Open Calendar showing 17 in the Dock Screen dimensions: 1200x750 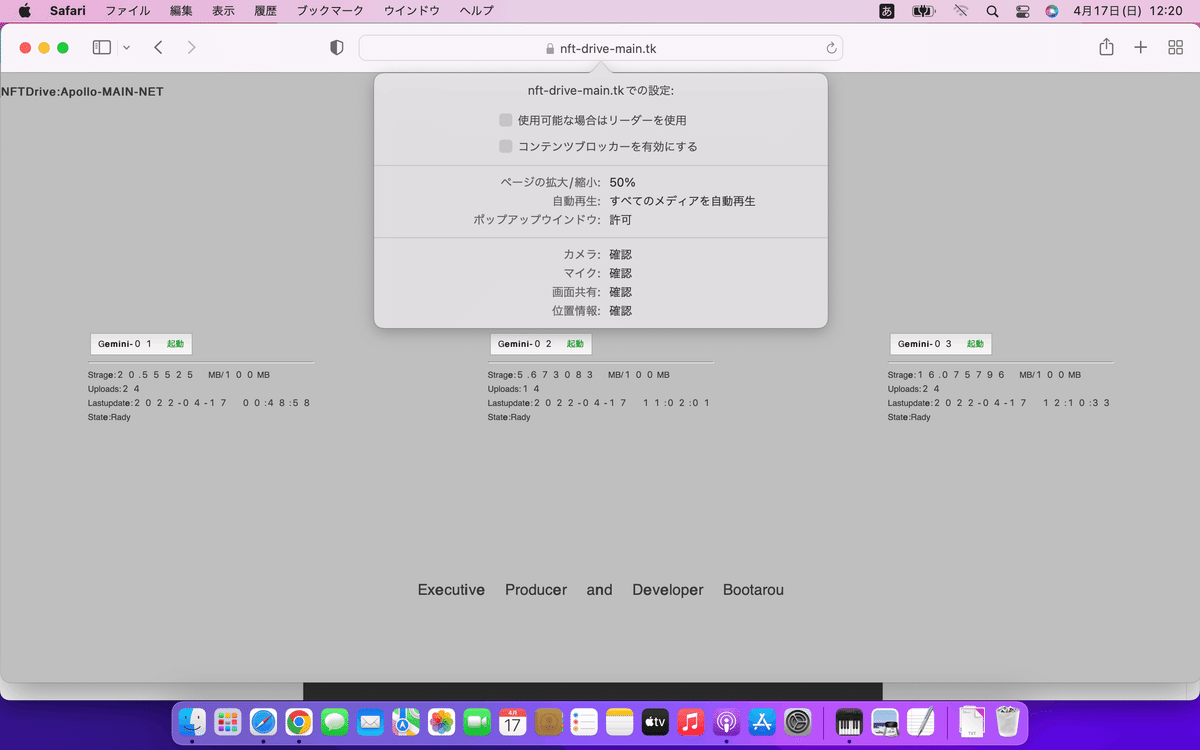[513, 721]
